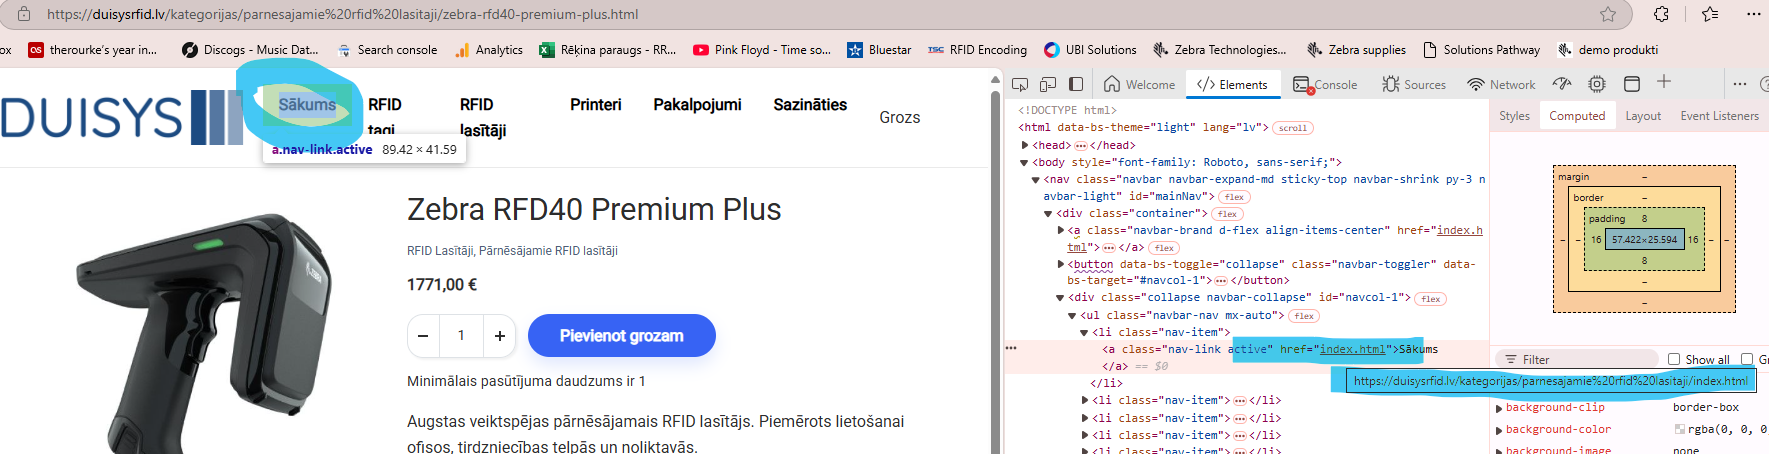Open the RFID Encoding bookmark
This screenshot has height=454, width=1769.
coord(977,50)
